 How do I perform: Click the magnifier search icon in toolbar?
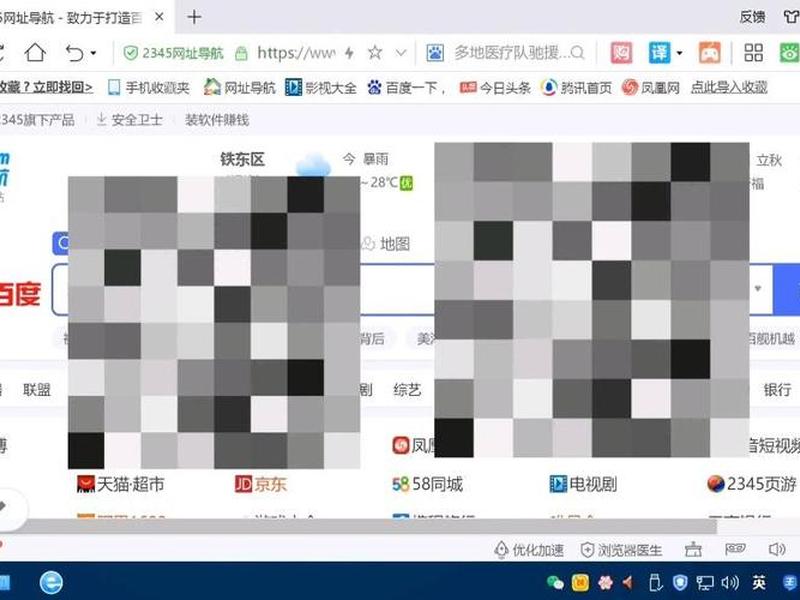click(x=578, y=52)
